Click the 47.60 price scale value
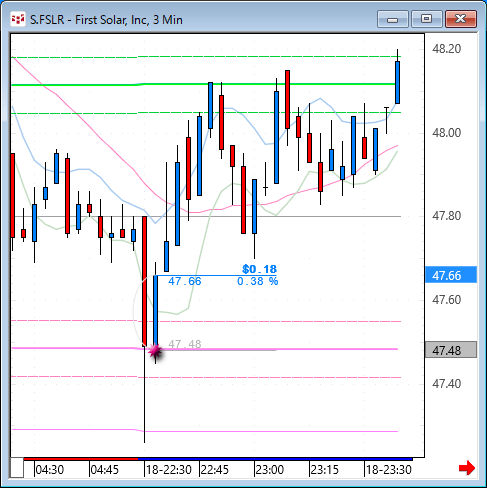 point(446,300)
